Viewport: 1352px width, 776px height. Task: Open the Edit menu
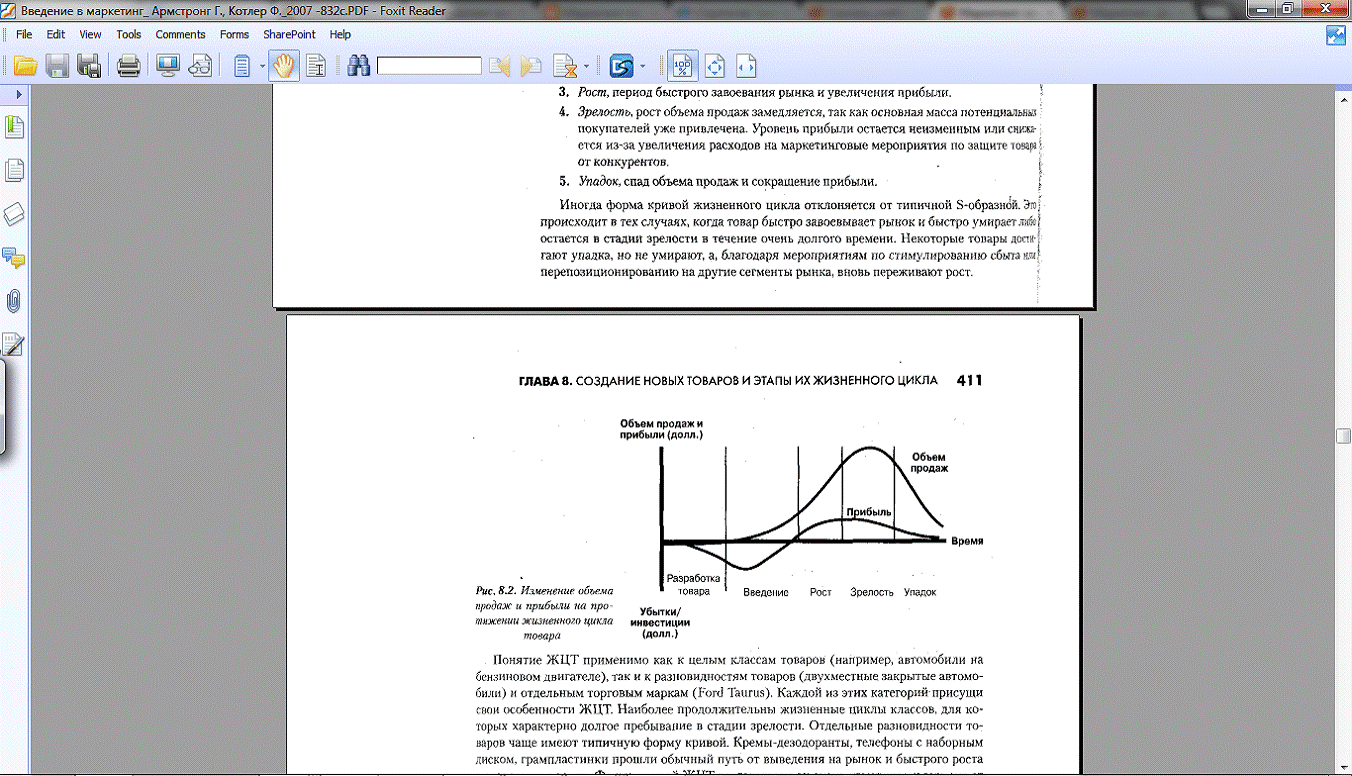pos(56,34)
